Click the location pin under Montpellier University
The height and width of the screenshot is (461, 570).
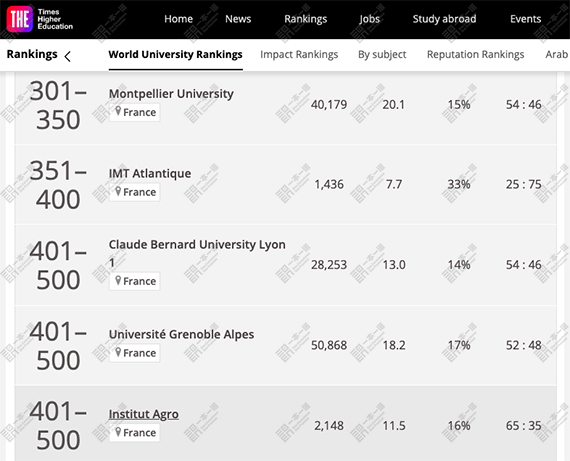pyautogui.click(x=118, y=111)
